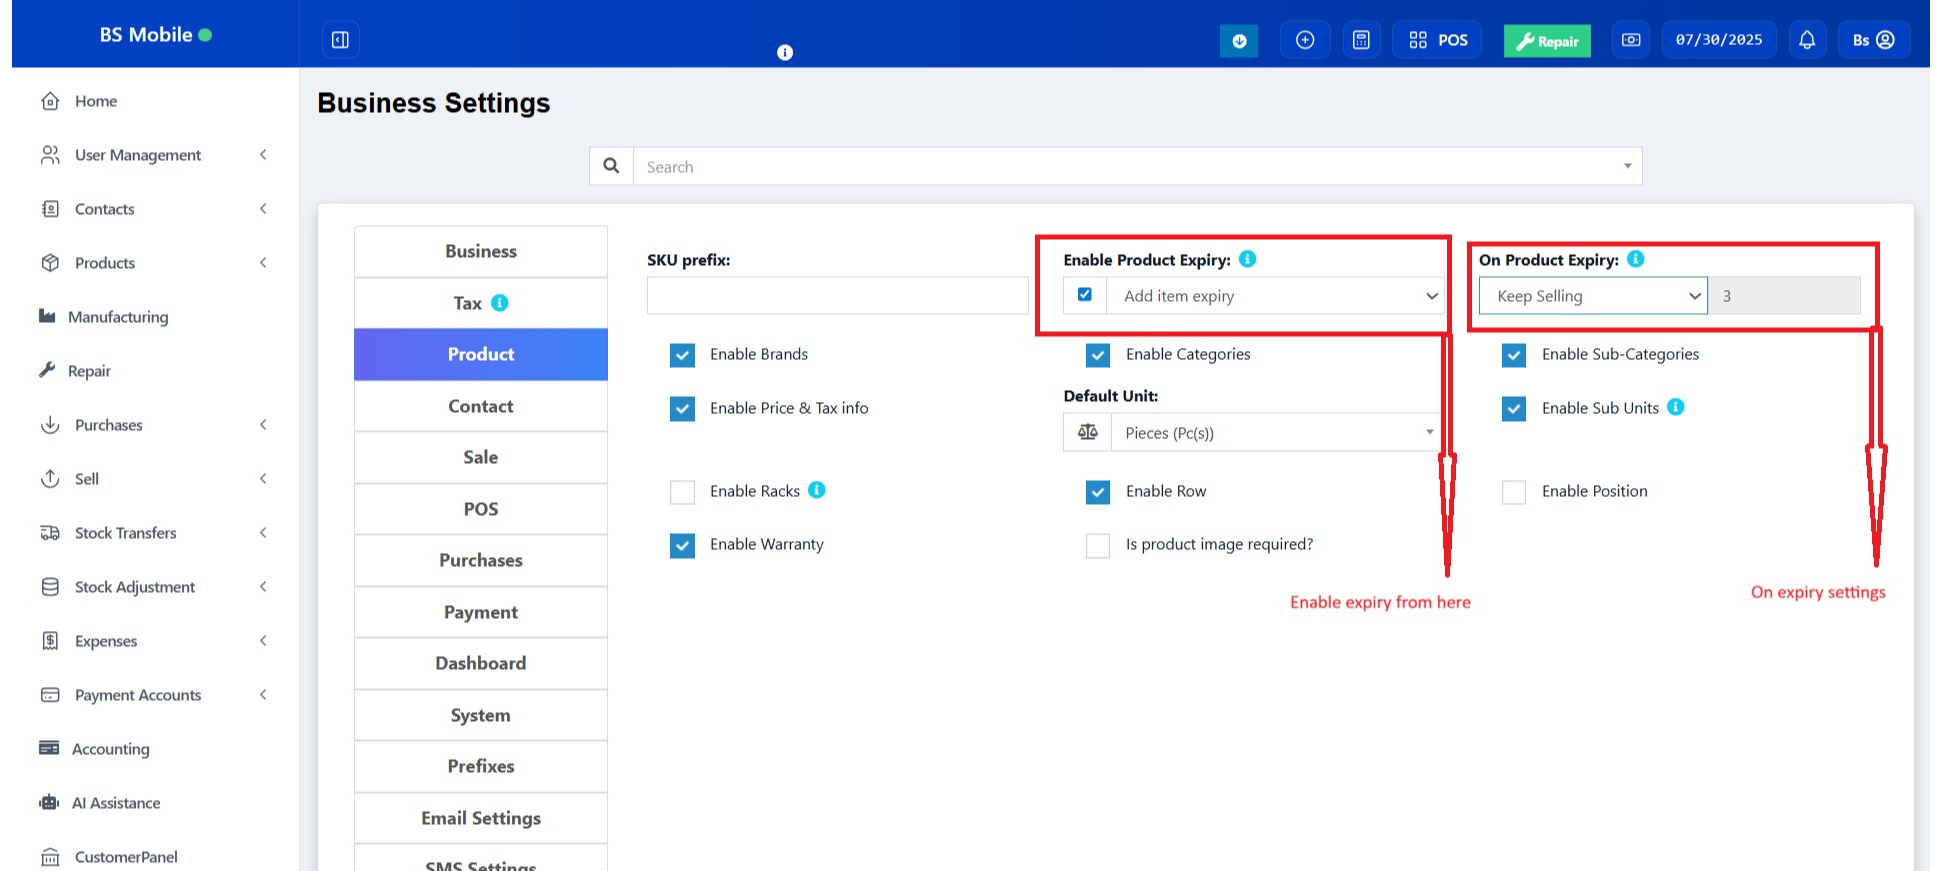This screenshot has height=871, width=1943.
Task: Click the POS button in header
Action: pos(1438,40)
